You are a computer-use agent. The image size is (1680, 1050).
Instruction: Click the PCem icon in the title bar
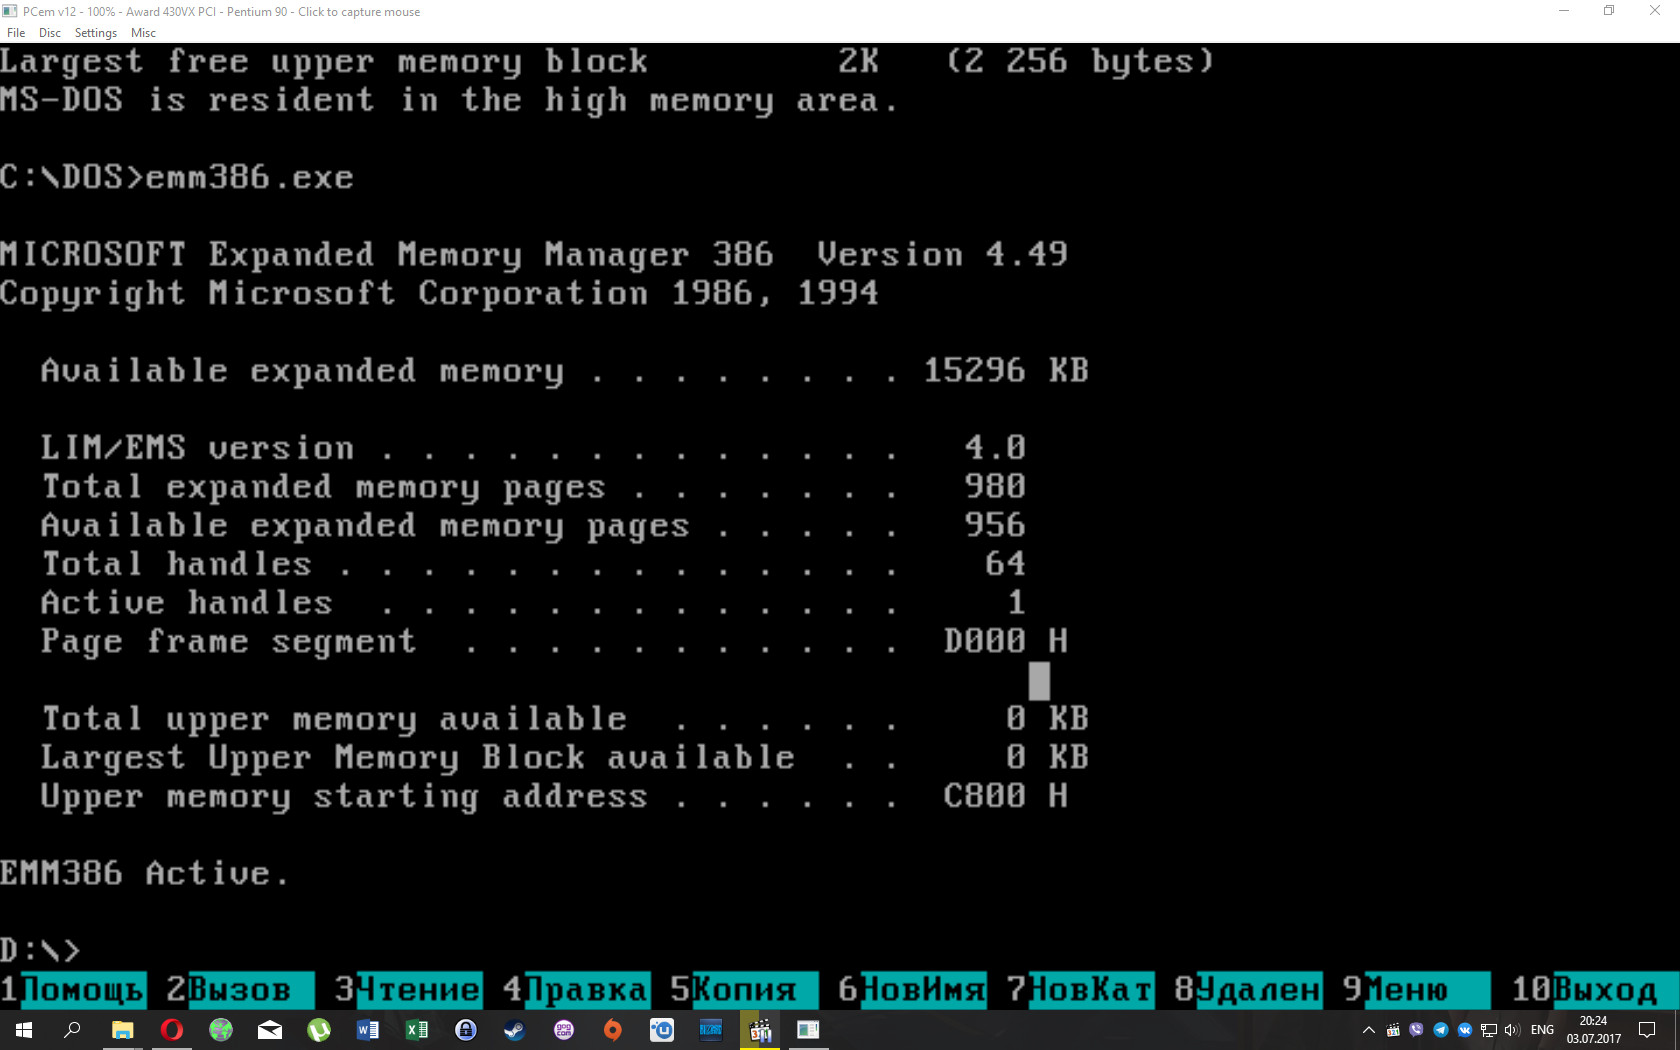(10, 11)
